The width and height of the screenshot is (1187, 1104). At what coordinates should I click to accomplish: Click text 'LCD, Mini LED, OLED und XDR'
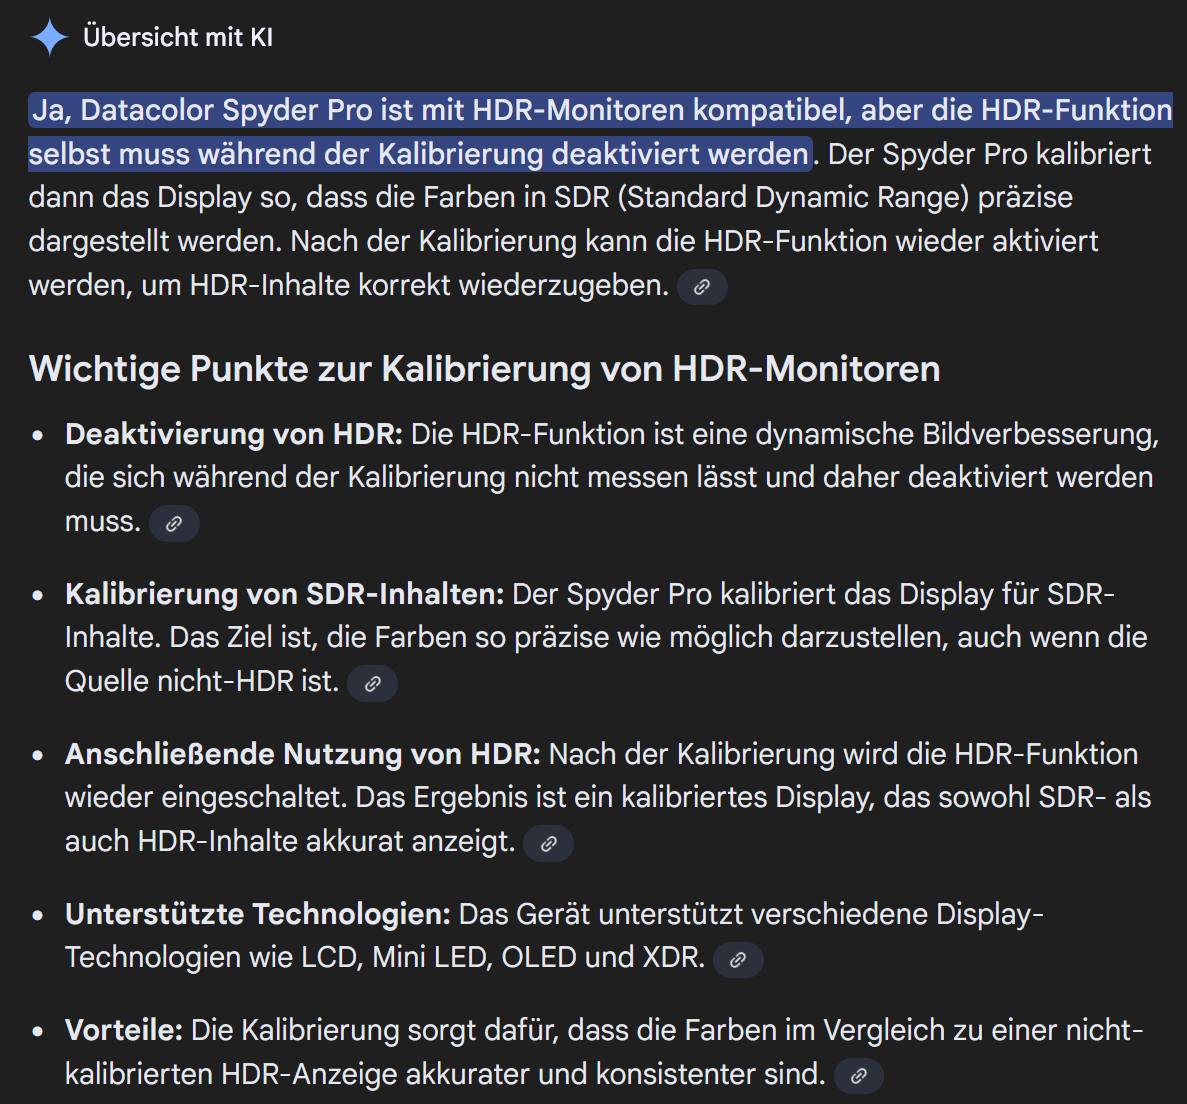tap(499, 958)
